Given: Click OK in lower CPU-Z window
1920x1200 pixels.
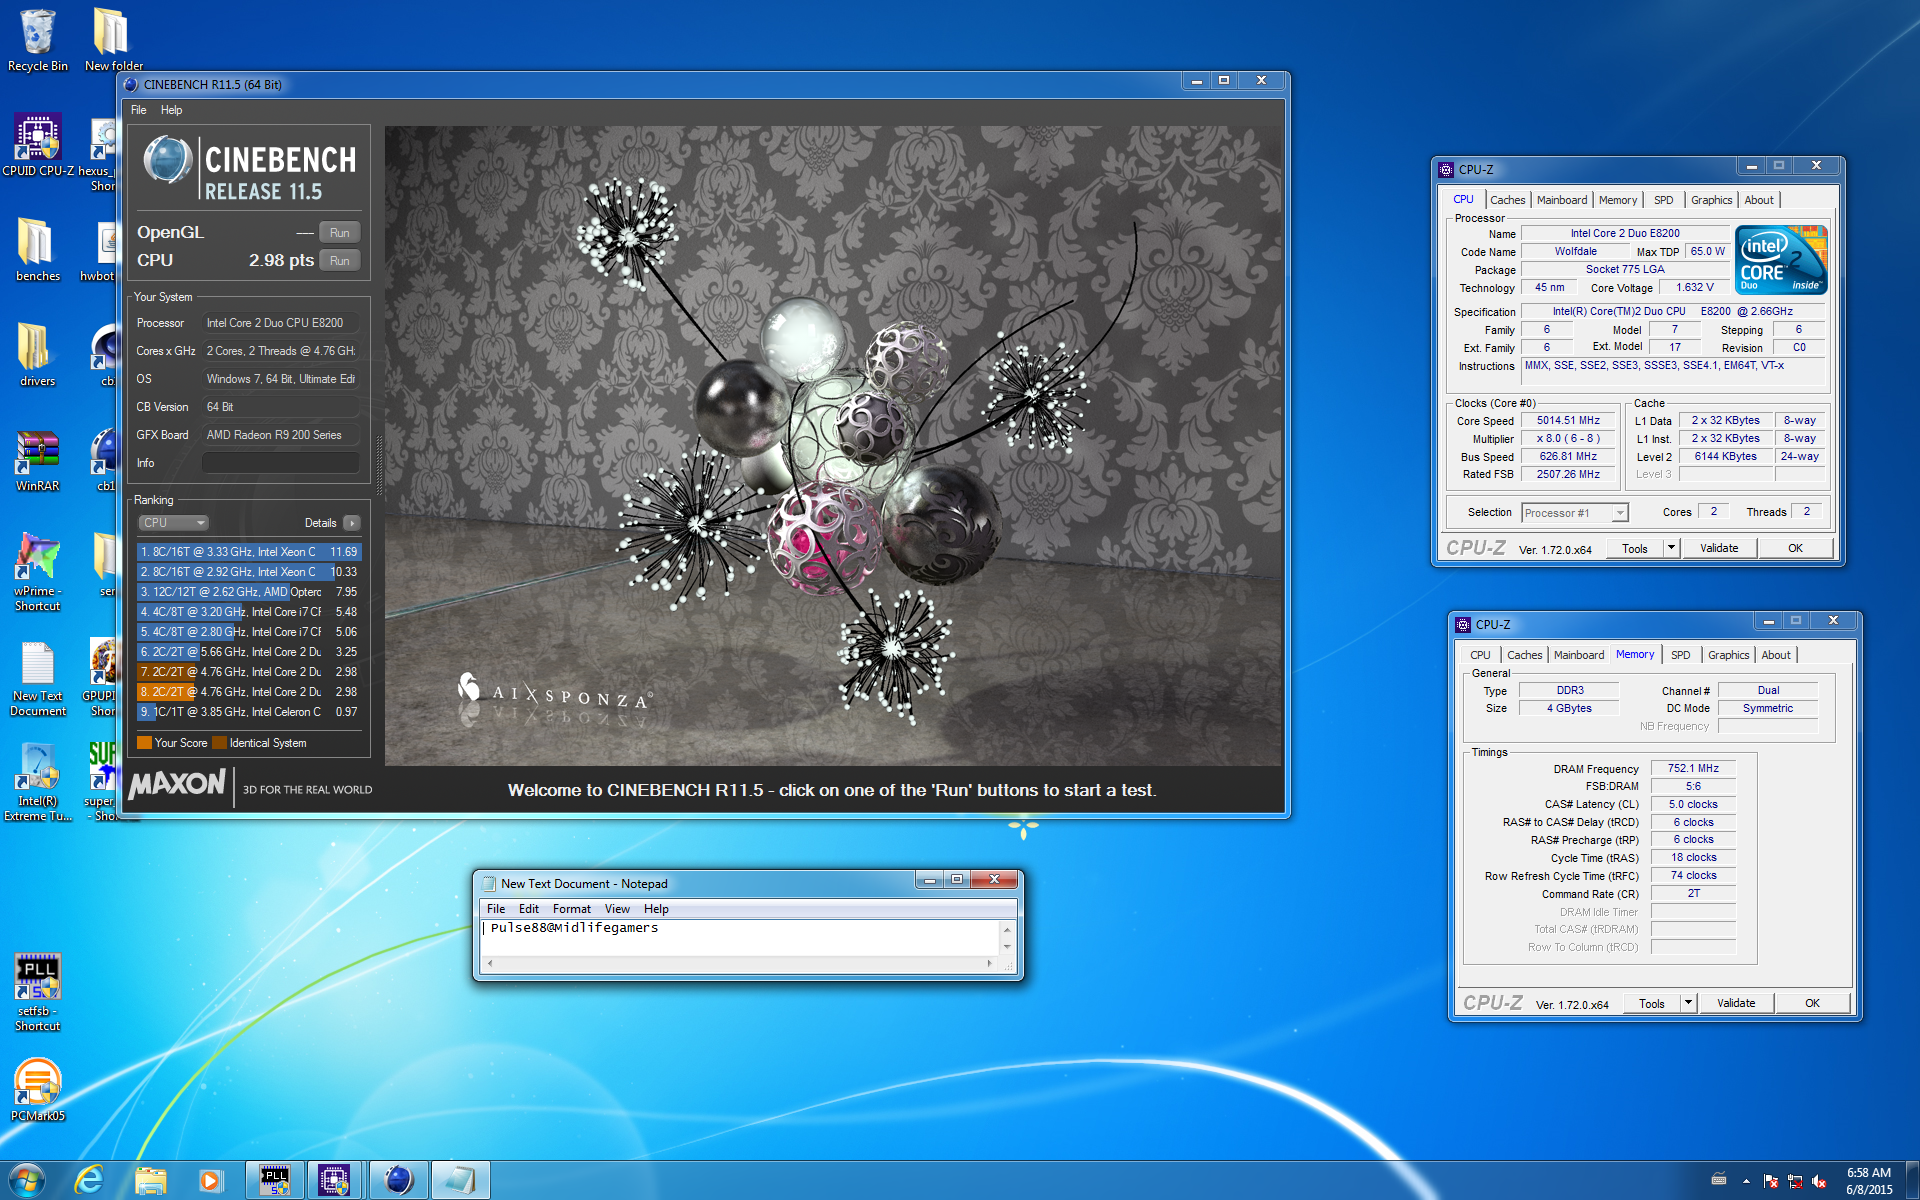Looking at the screenshot, I should [x=1812, y=1003].
